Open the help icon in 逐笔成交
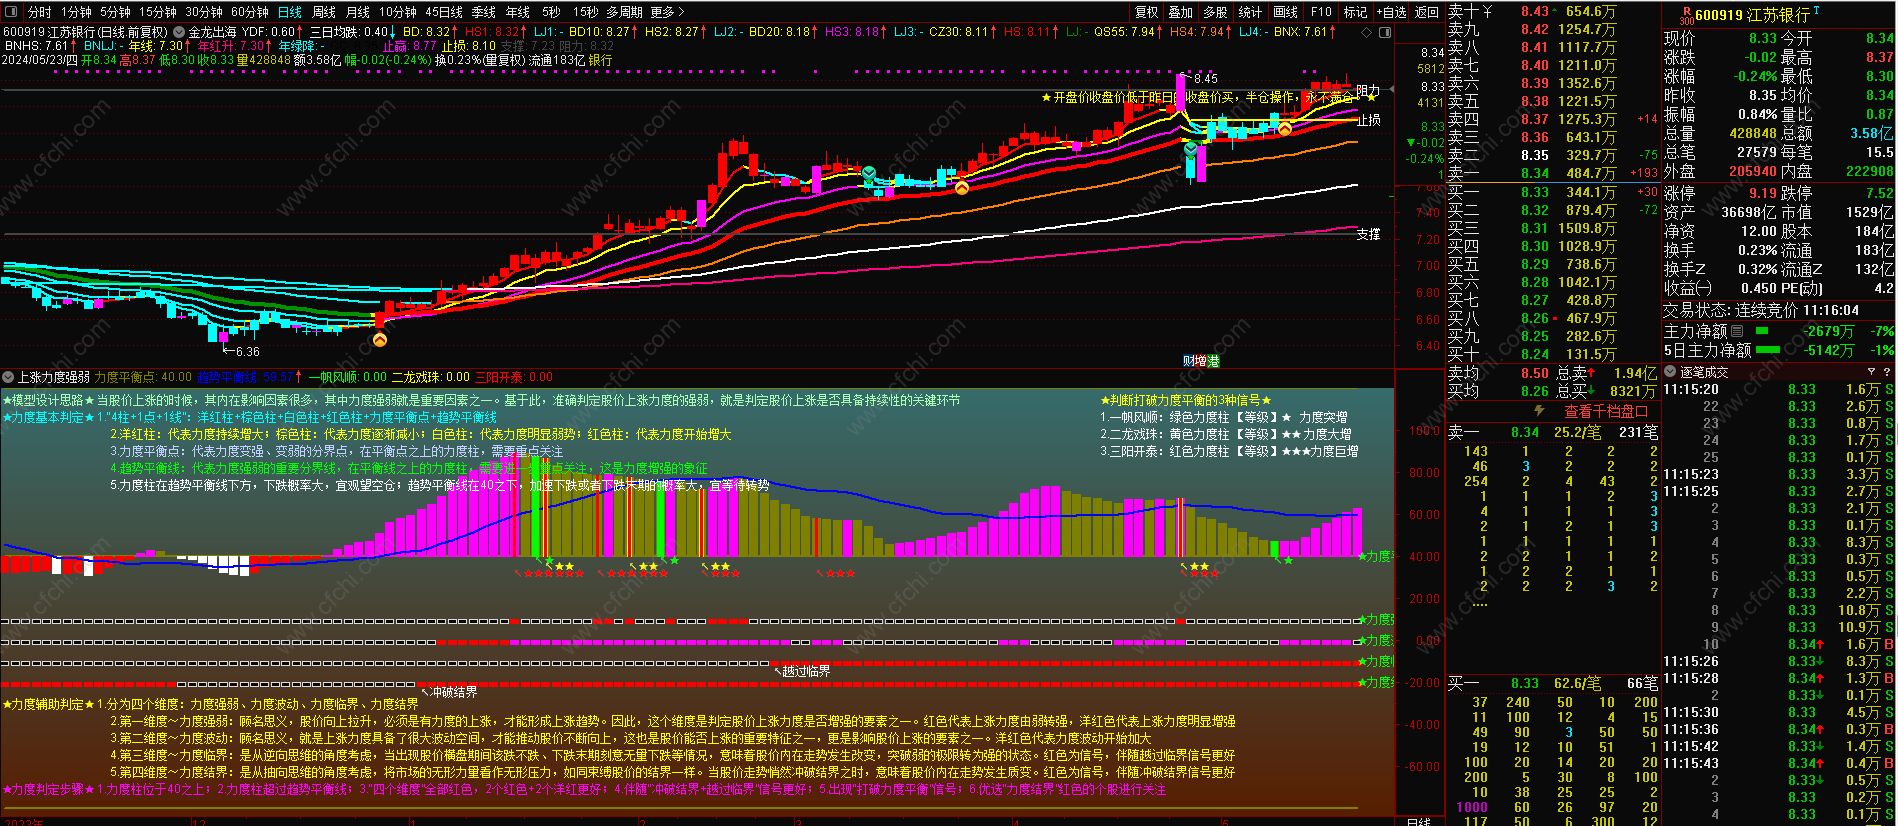This screenshot has width=1898, height=826. [1886, 372]
